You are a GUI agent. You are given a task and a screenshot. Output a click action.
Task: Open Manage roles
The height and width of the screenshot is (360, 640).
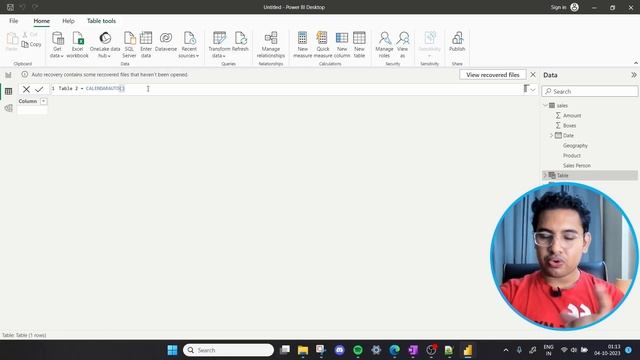pos(384,45)
